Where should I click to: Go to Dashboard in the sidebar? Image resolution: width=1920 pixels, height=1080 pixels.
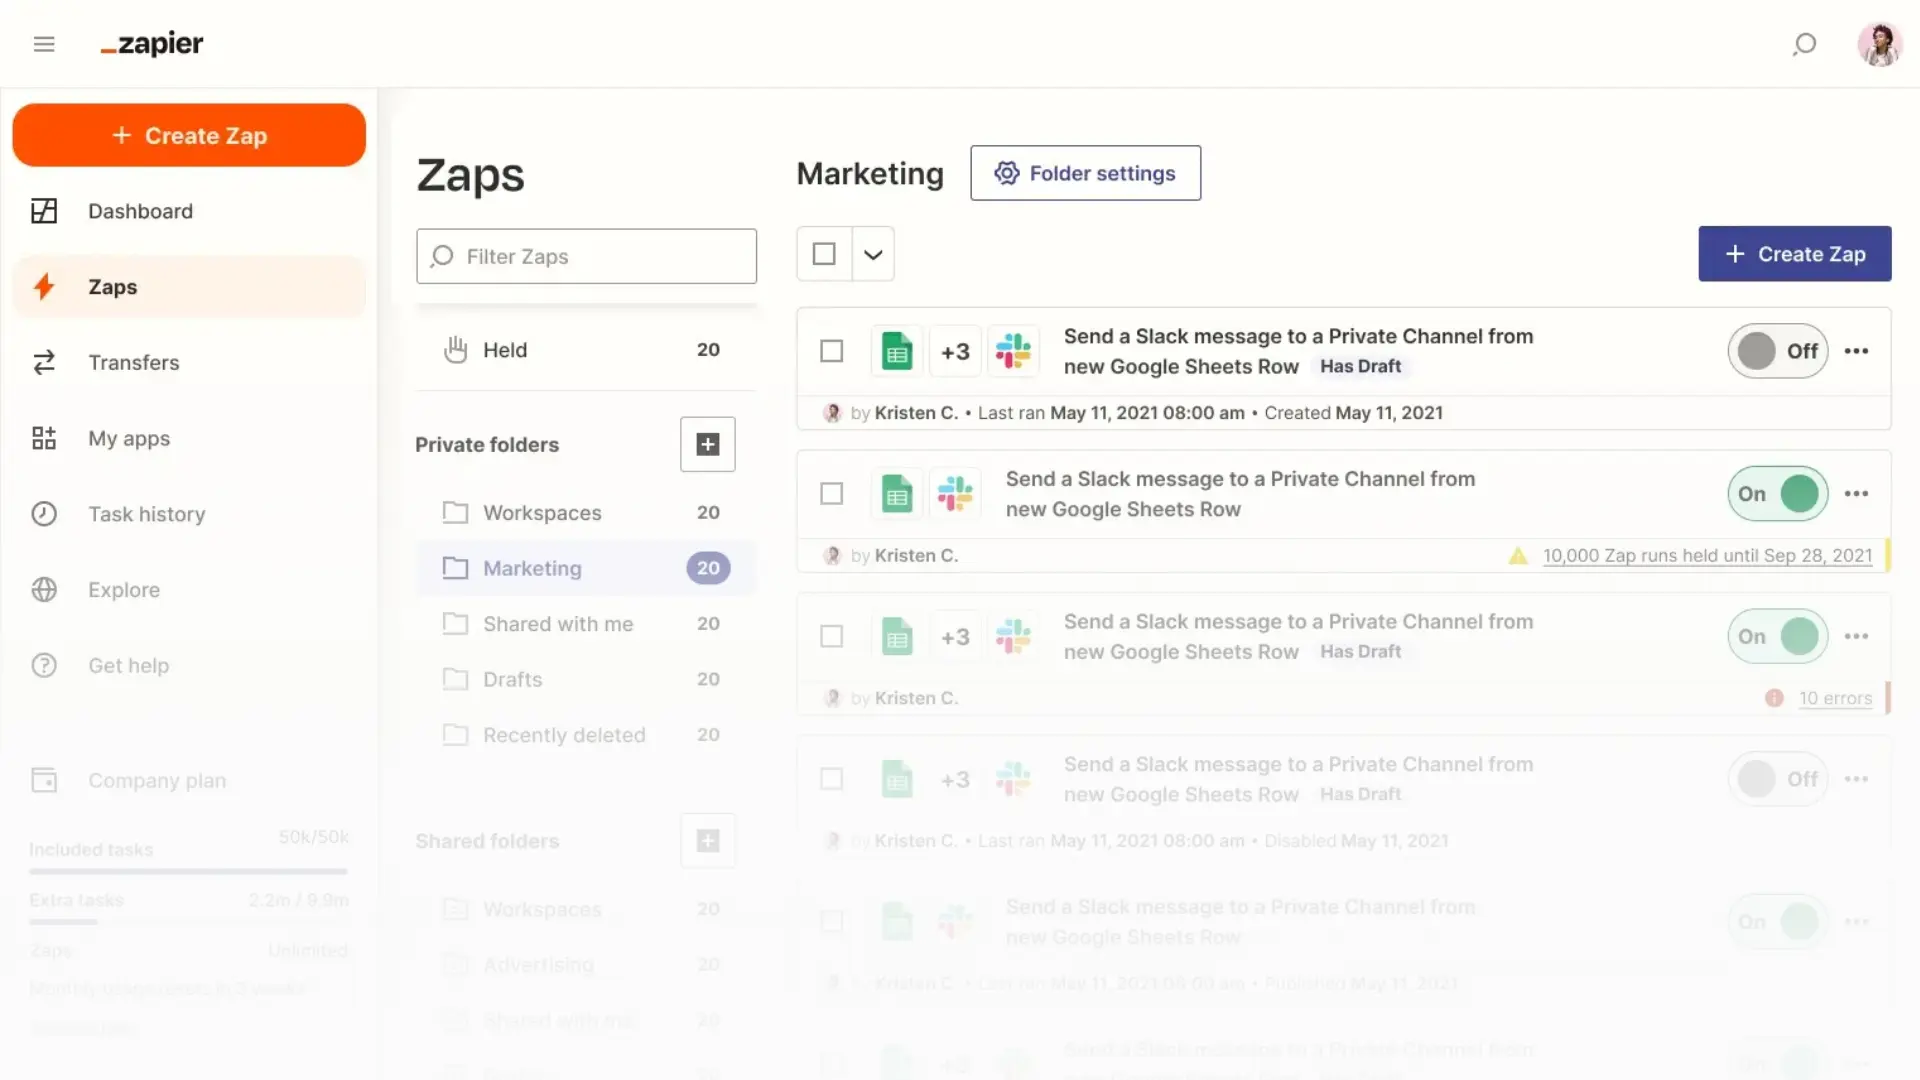coord(189,211)
